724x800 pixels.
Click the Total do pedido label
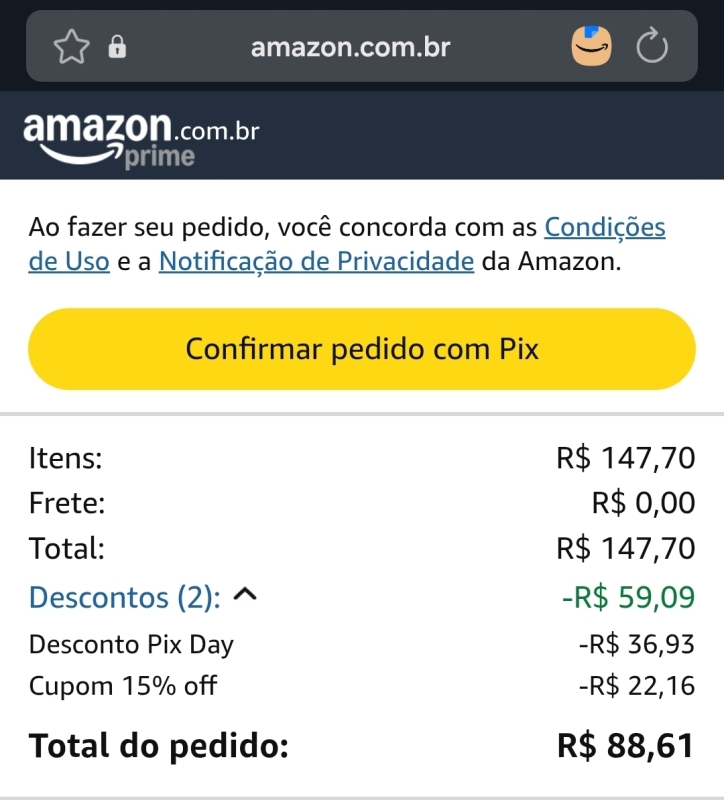(158, 745)
